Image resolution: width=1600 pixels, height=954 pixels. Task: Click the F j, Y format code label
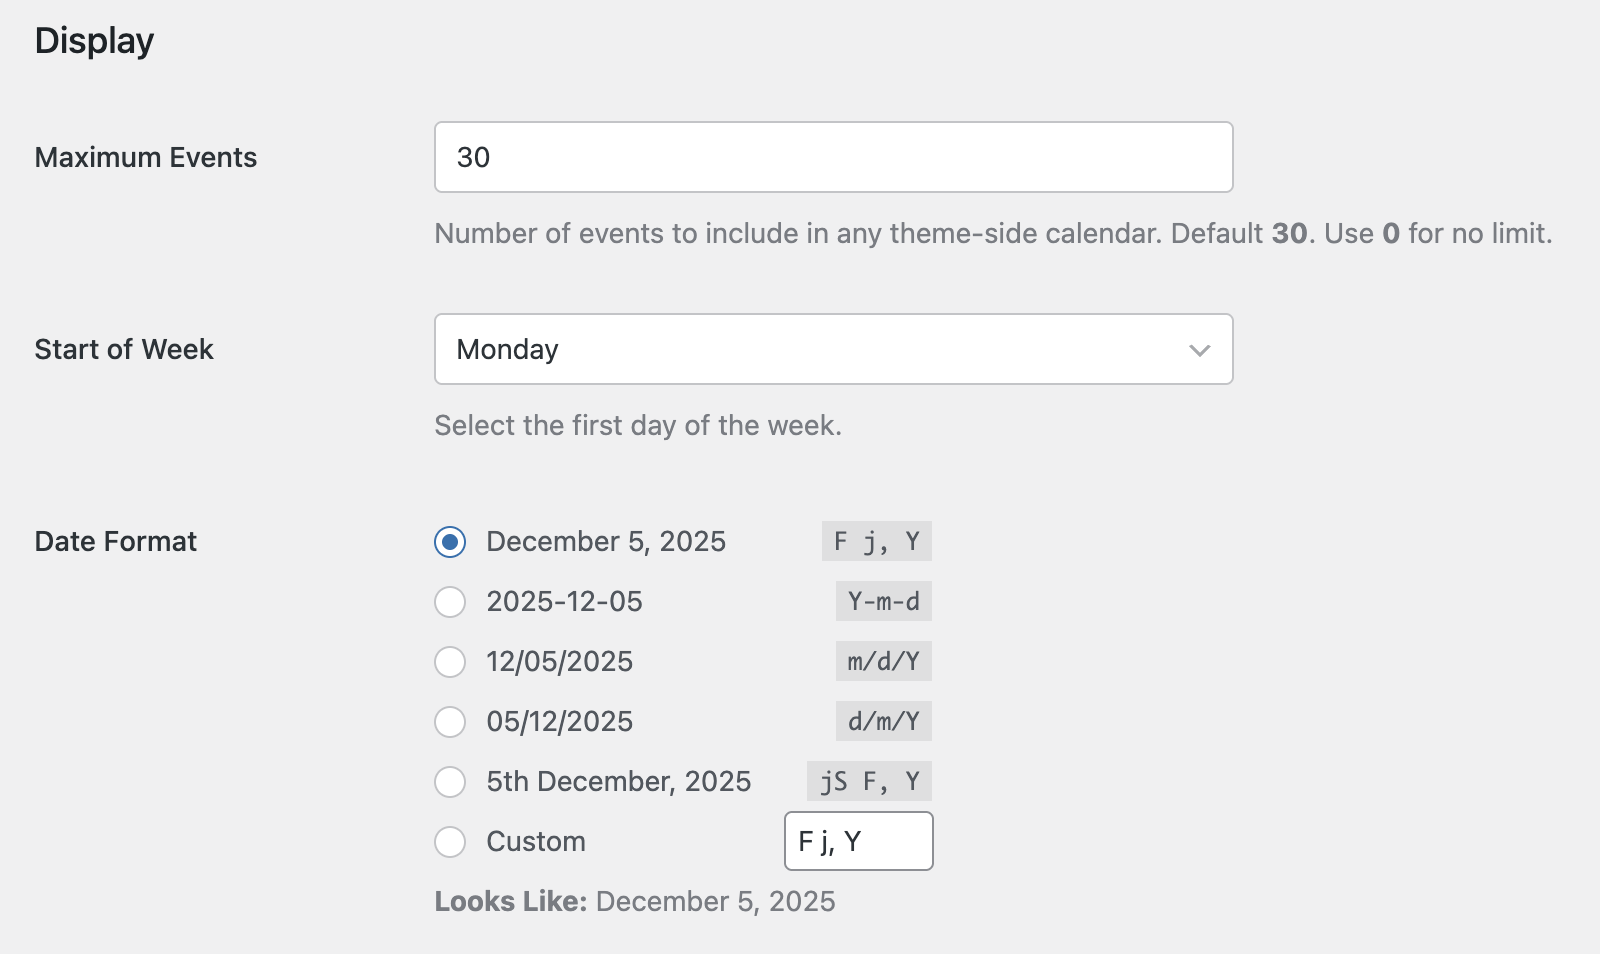click(876, 541)
